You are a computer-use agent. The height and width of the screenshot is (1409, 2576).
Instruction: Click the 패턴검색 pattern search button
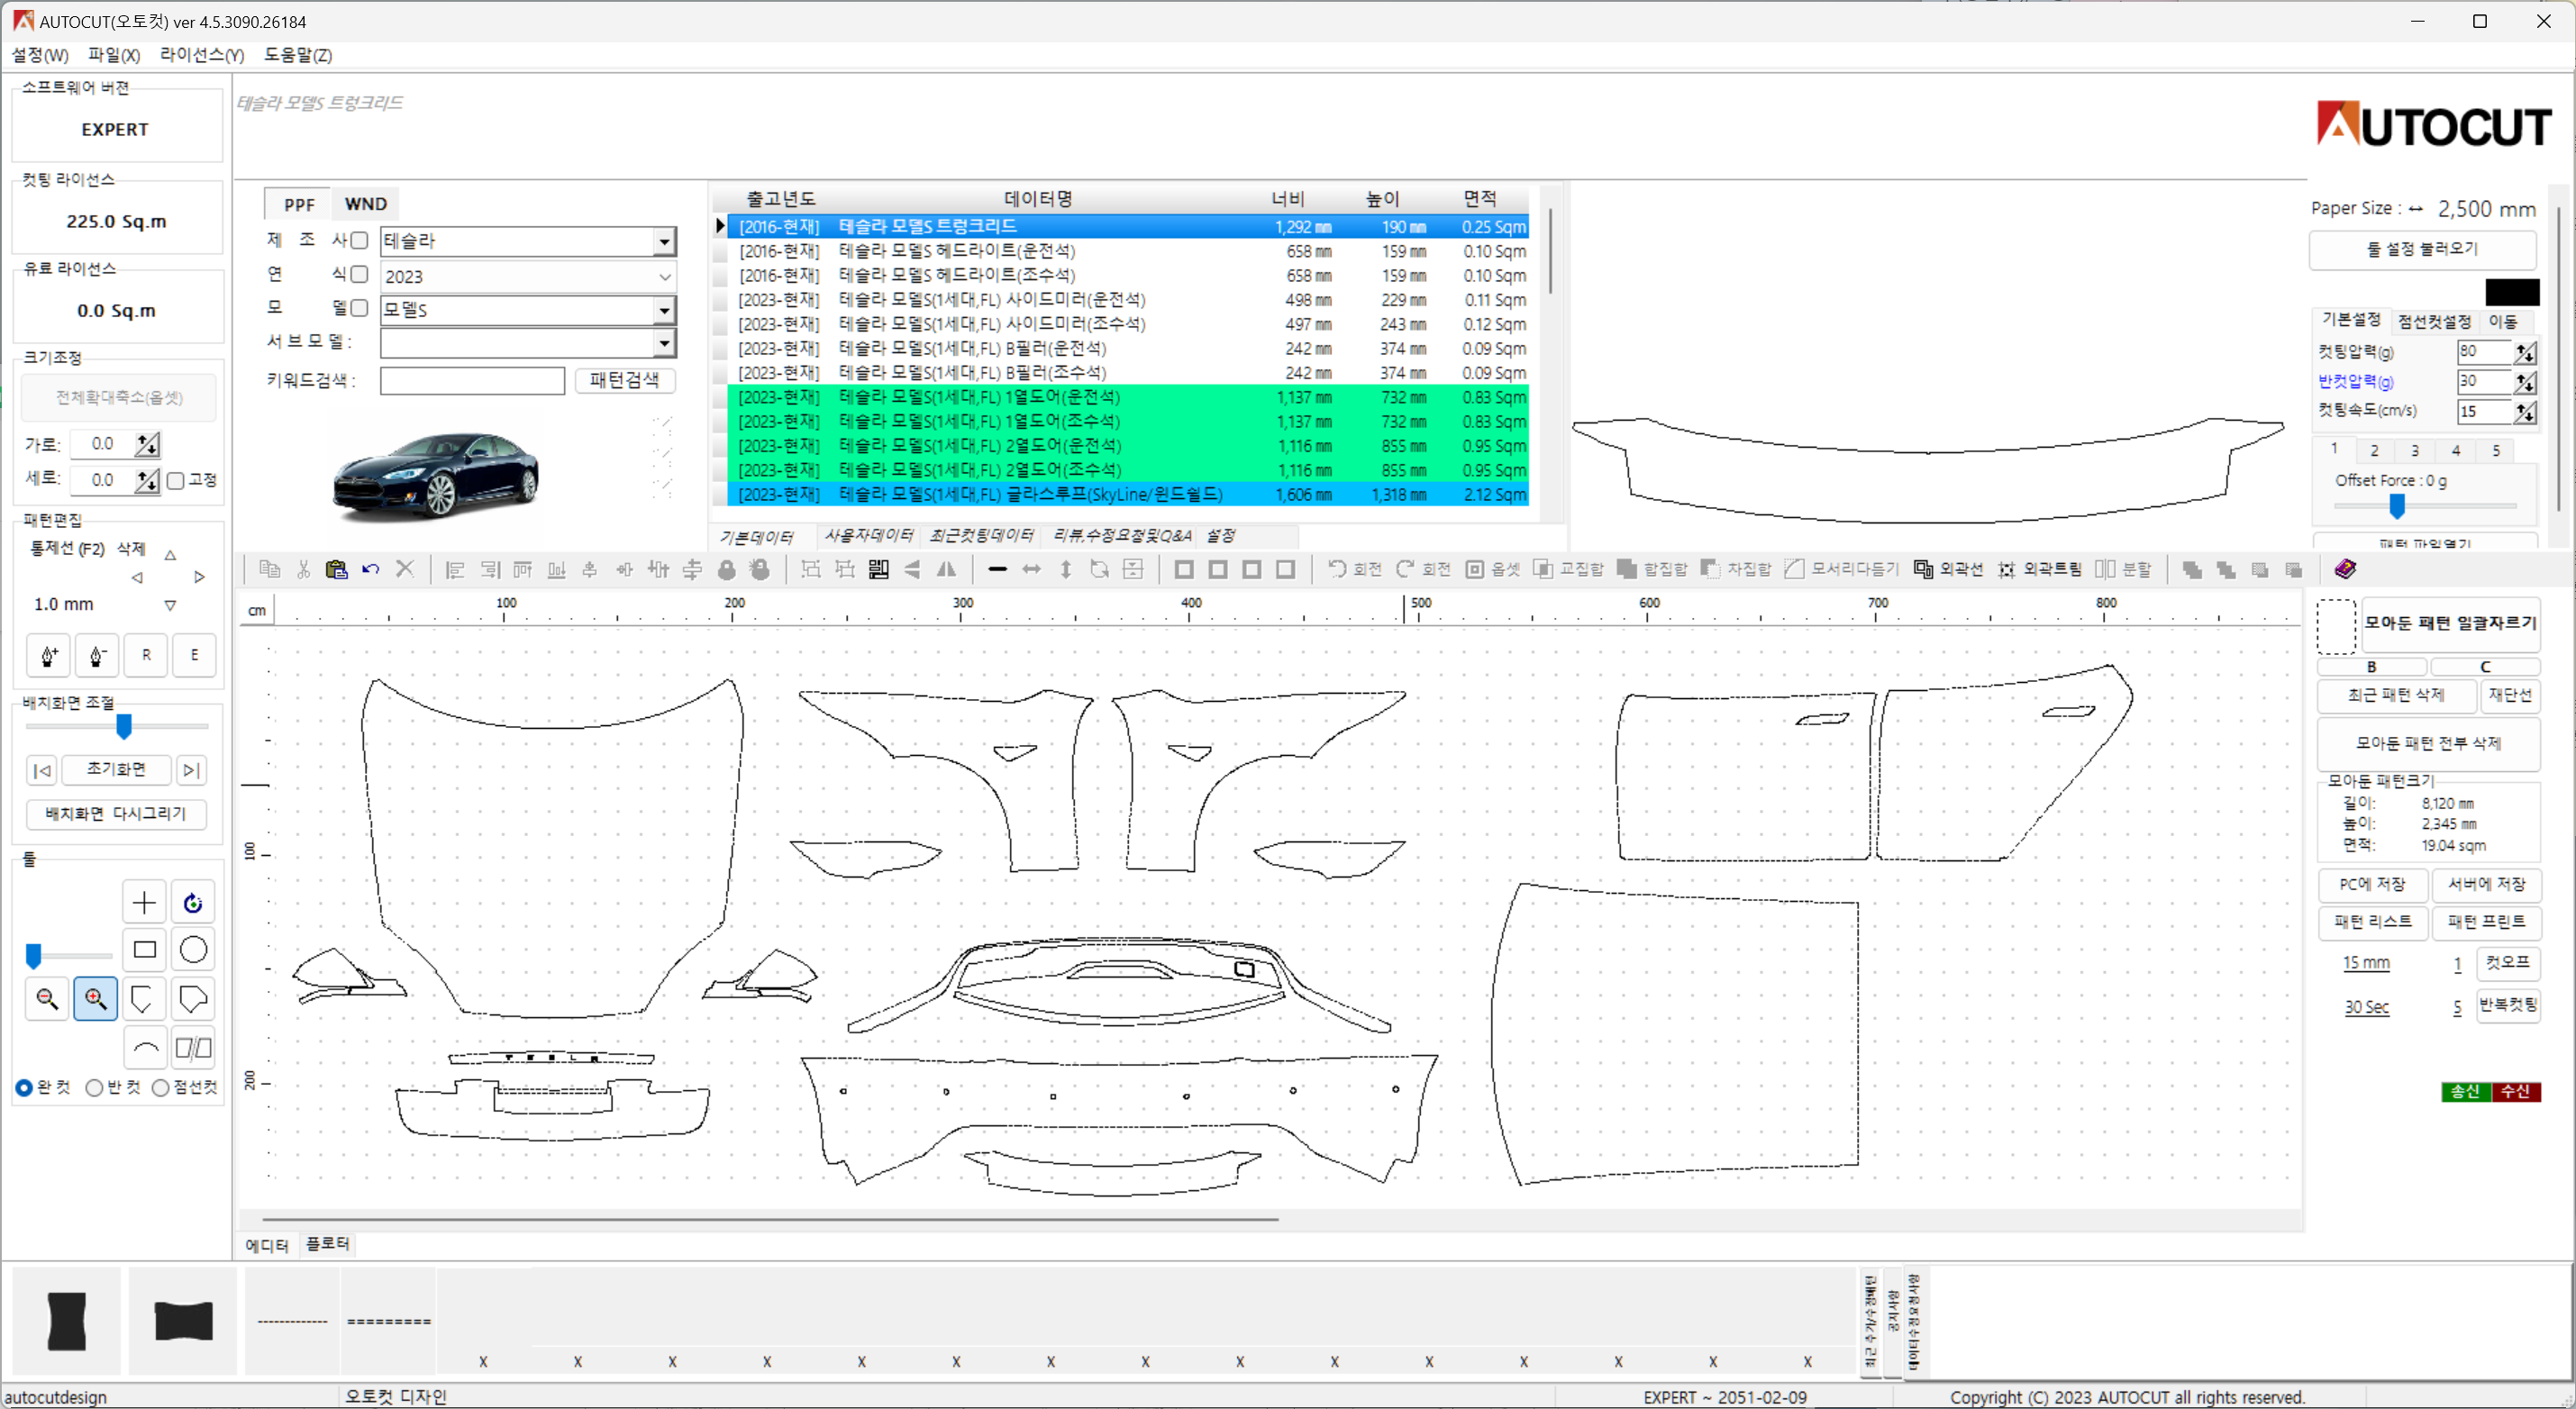pyautogui.click(x=624, y=380)
